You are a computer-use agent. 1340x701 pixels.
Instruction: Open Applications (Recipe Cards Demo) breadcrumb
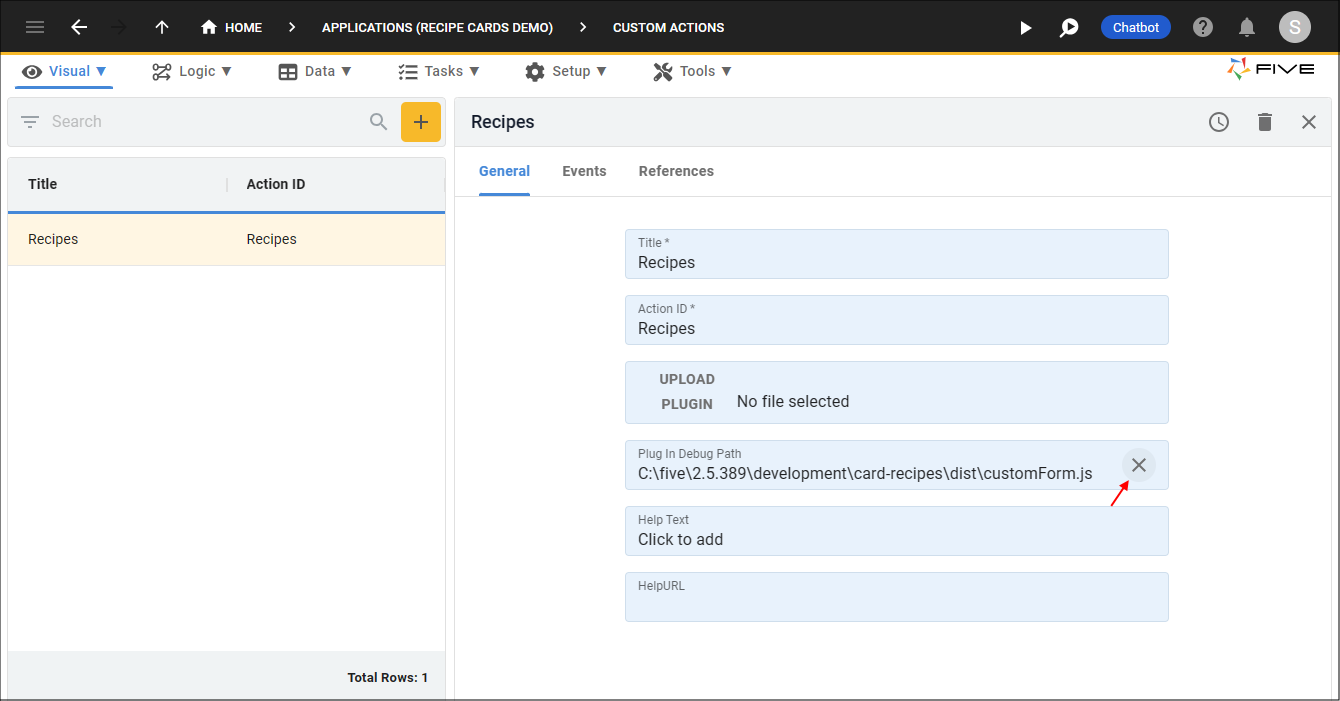click(437, 27)
